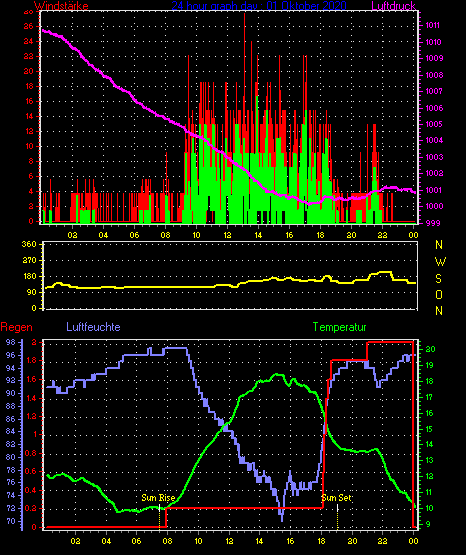
Task: Click rain axis value 1.6
Action: [x=31, y=379]
